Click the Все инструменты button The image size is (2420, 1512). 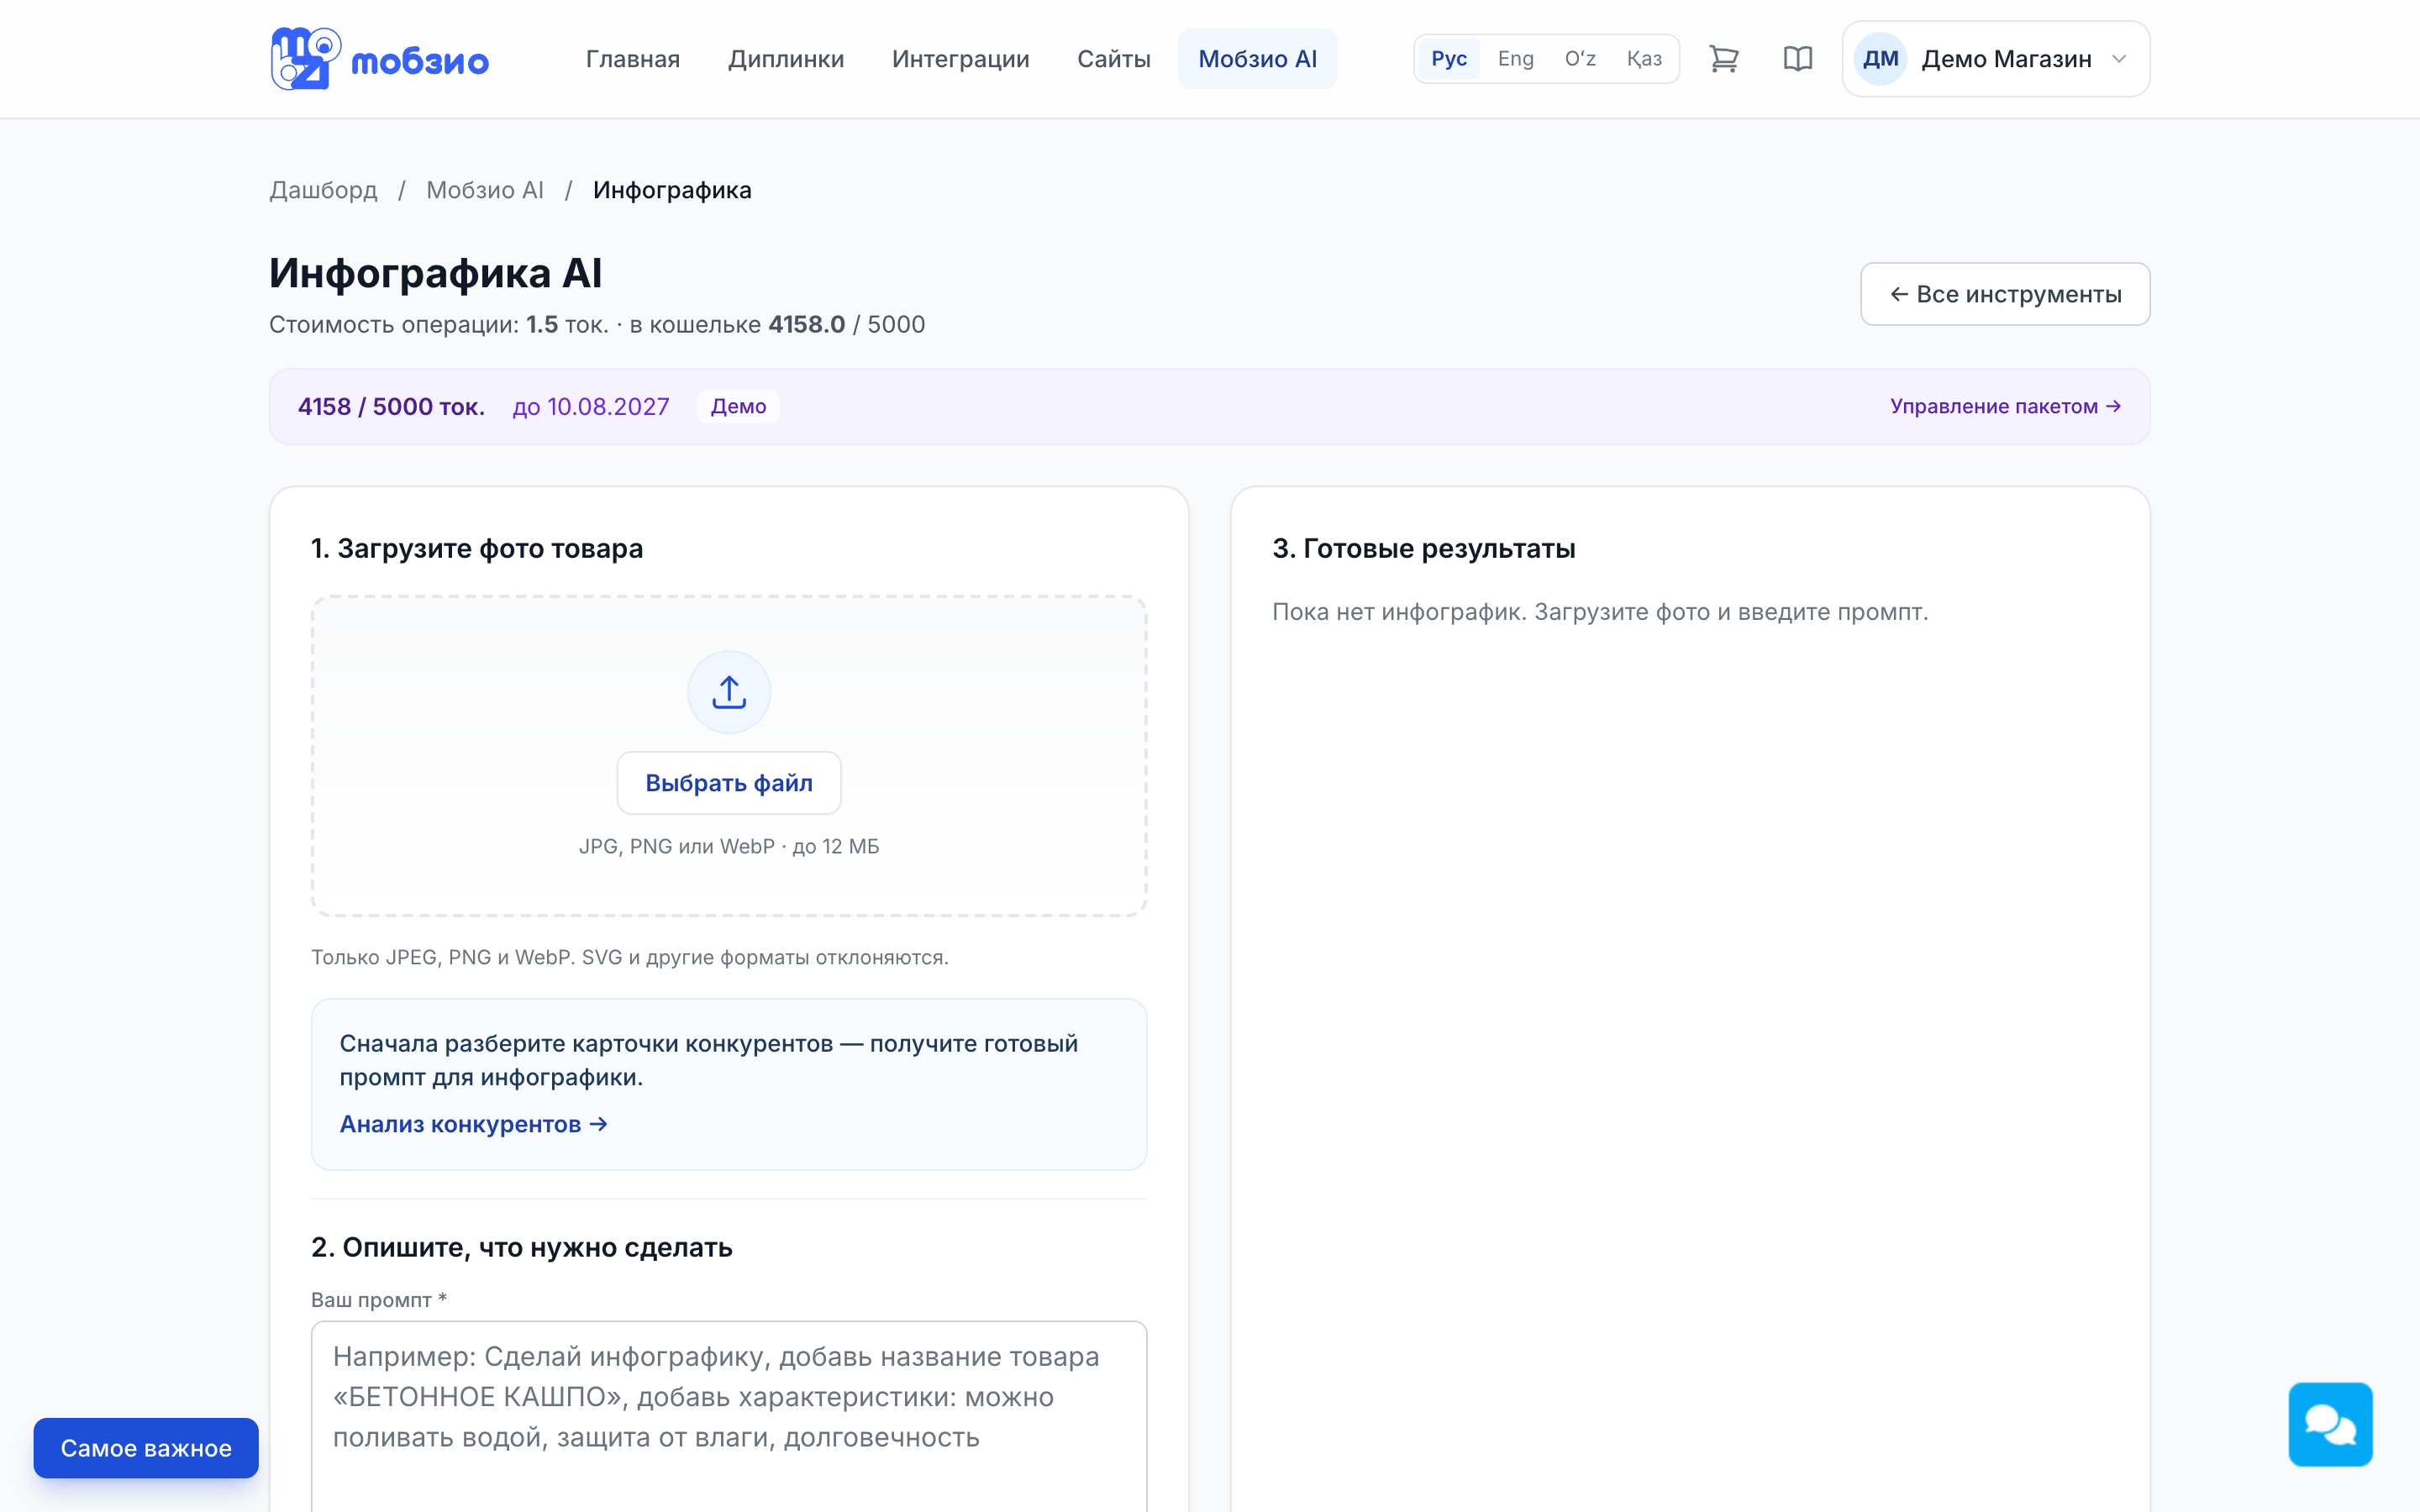pos(2005,294)
